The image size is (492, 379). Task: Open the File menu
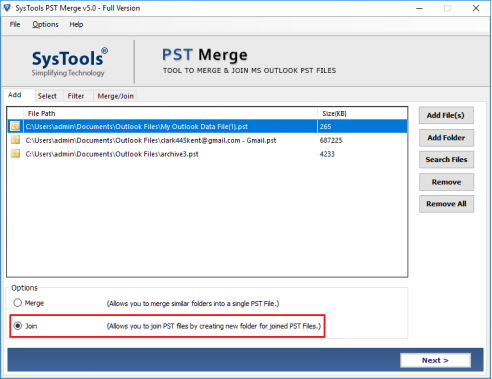tap(15, 24)
